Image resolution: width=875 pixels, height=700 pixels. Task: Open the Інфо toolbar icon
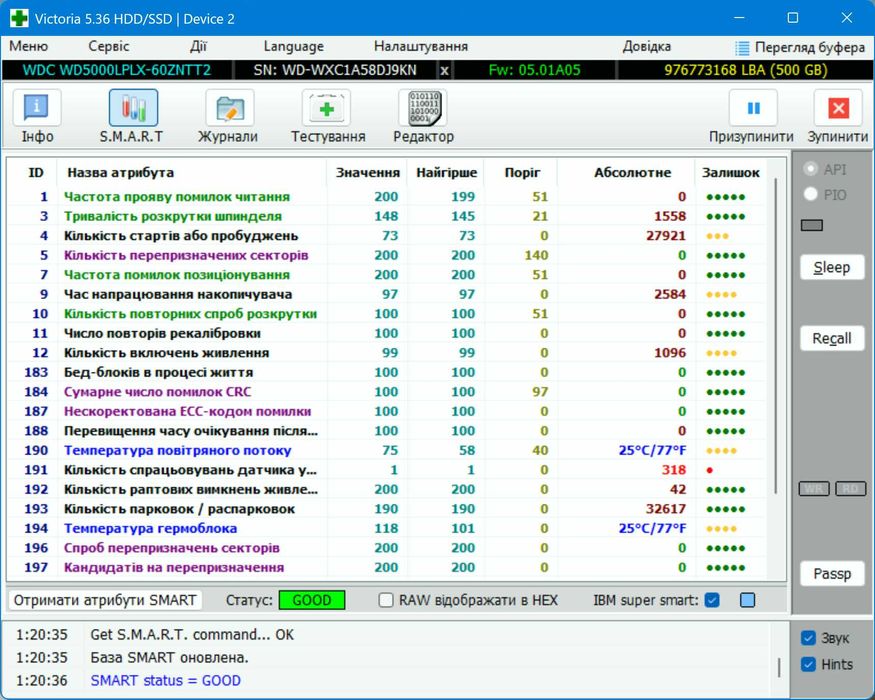pos(37,107)
